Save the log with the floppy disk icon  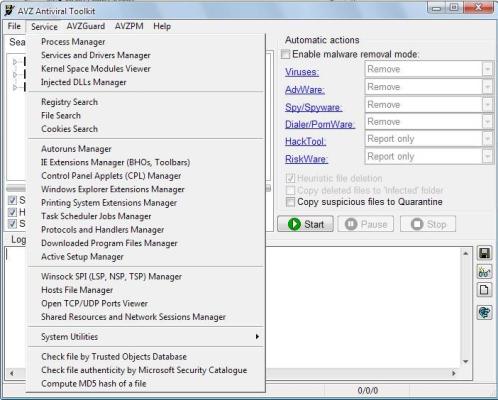(x=484, y=253)
